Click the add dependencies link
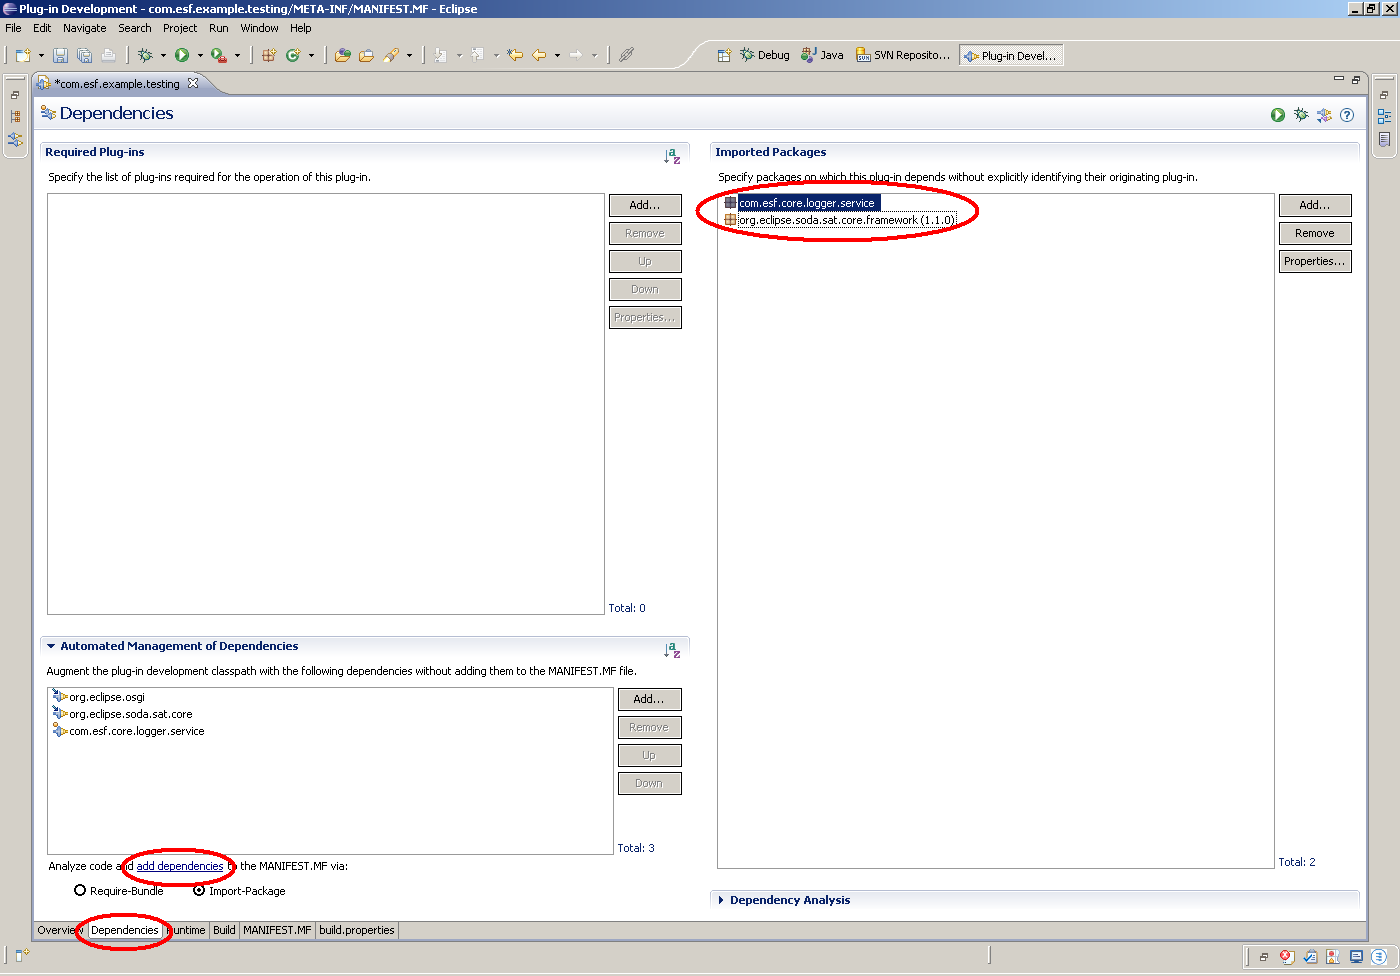The height and width of the screenshot is (976, 1400). 180,866
